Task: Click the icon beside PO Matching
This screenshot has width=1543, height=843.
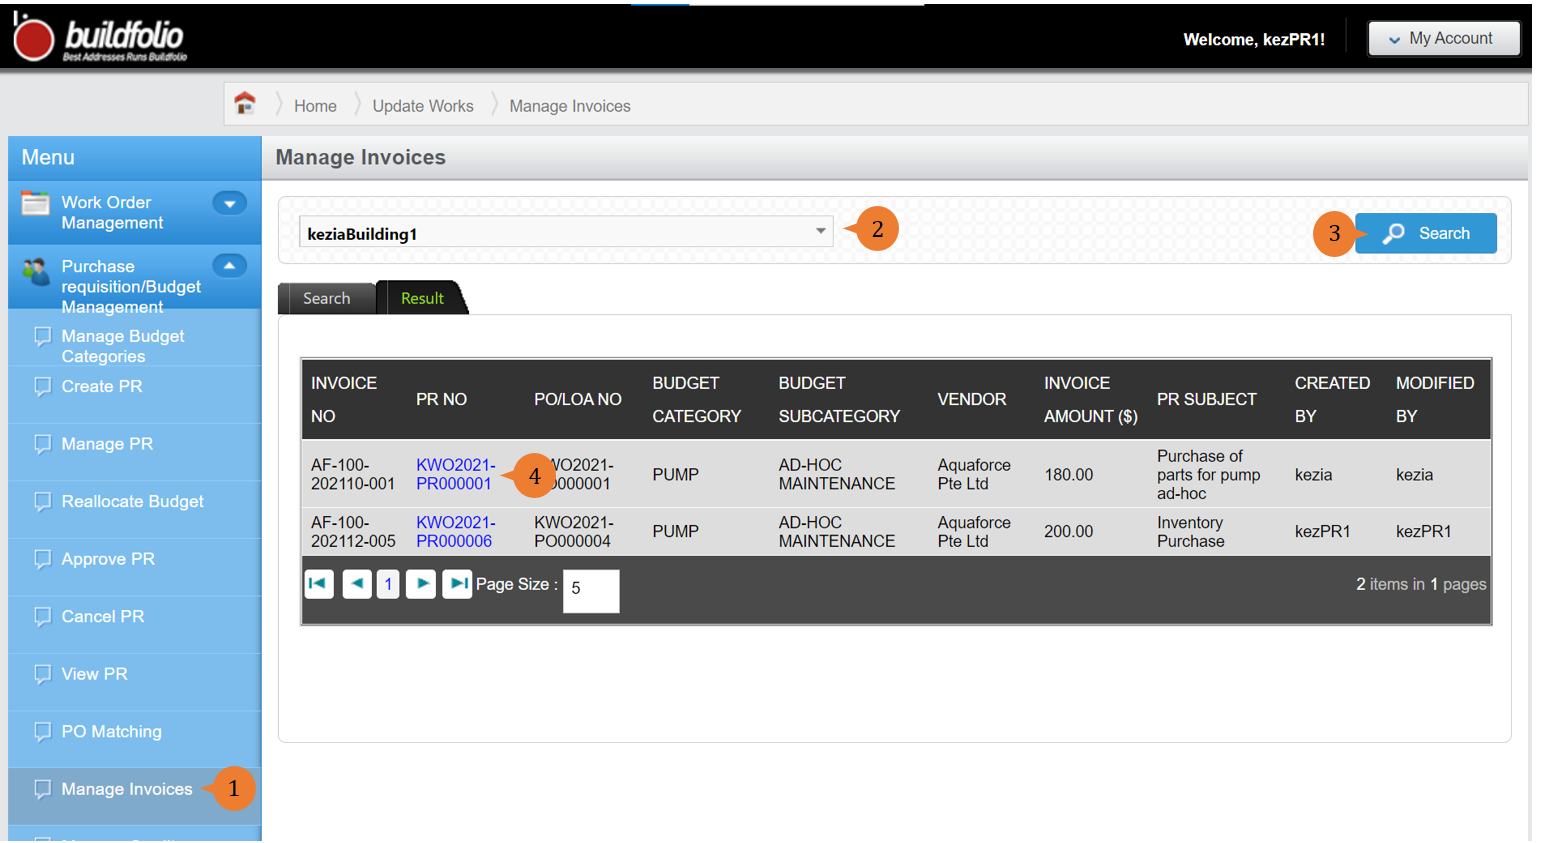Action: click(x=42, y=732)
